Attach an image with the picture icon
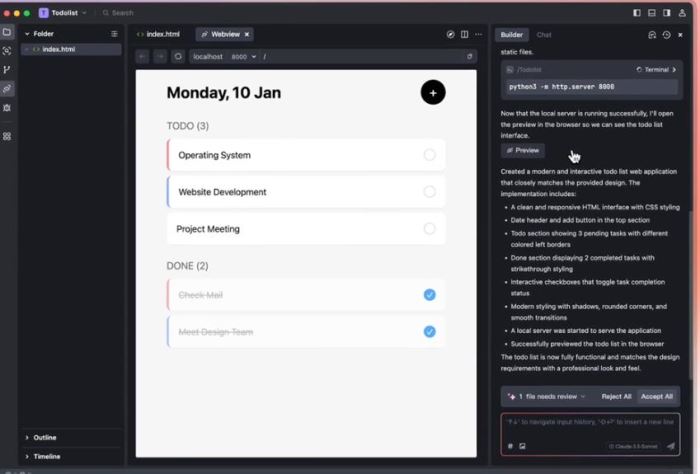This screenshot has height=474, width=700. pos(522,446)
